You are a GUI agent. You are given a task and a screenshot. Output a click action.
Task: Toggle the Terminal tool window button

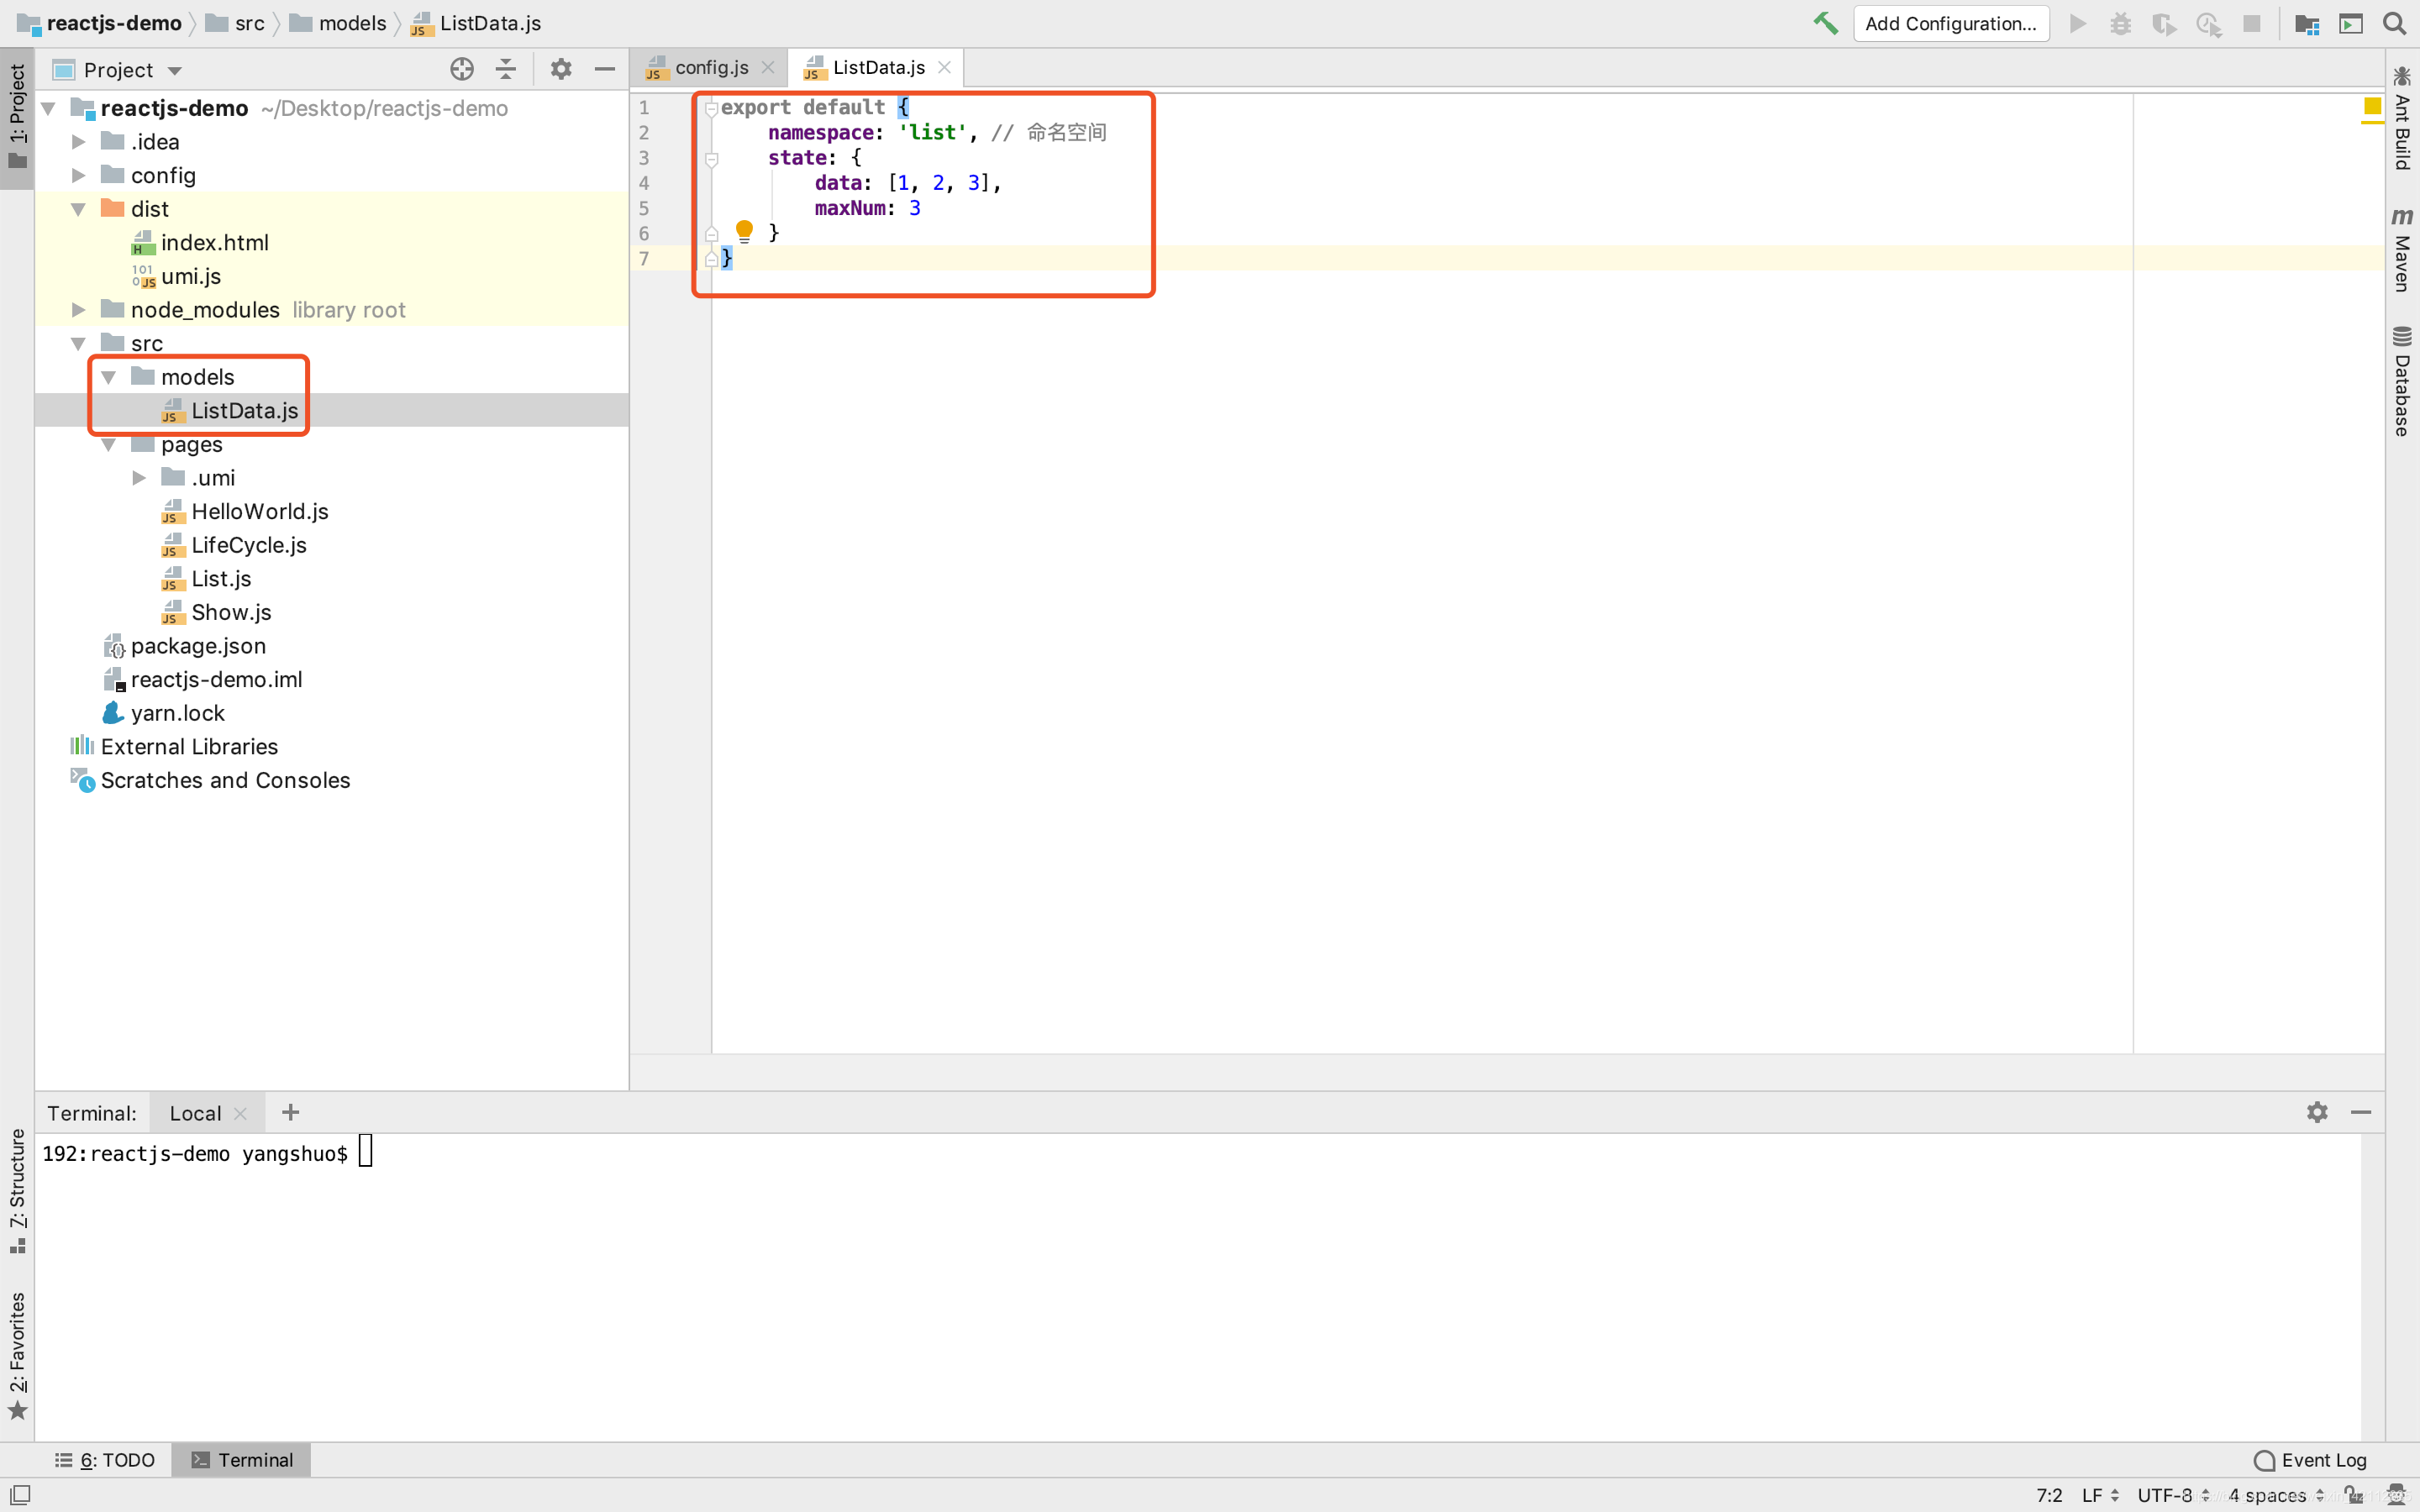(x=241, y=1460)
